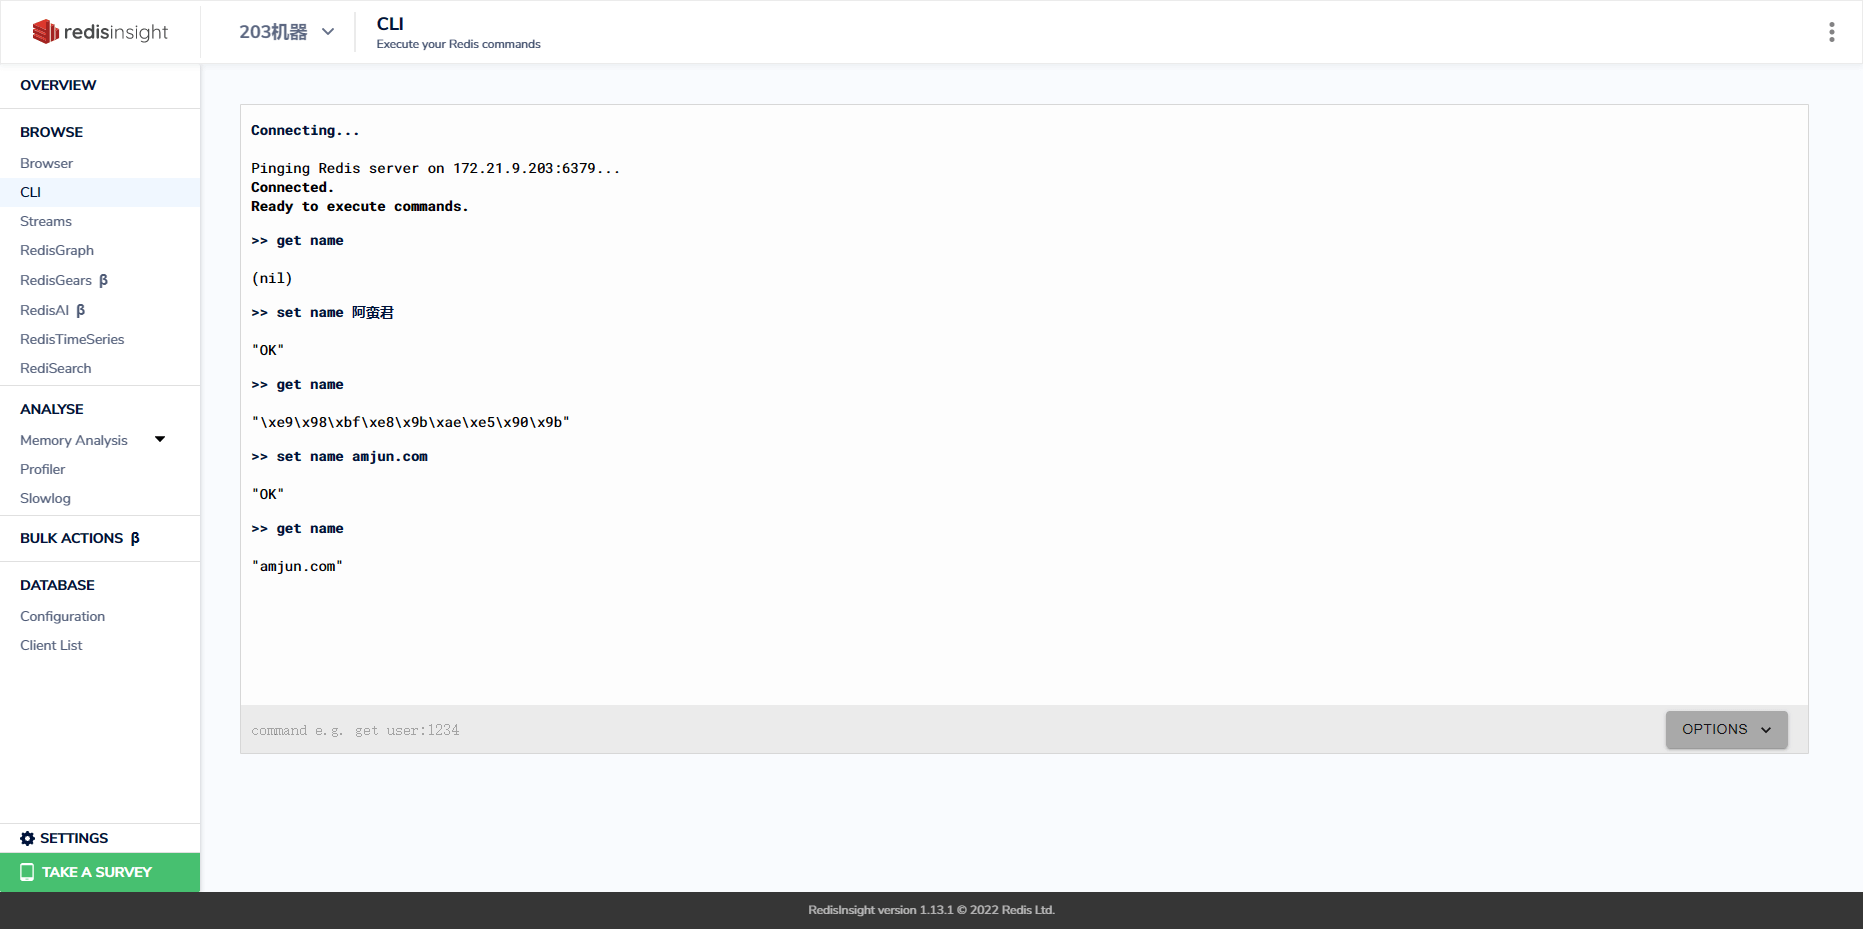Screen dimensions: 1863x929
Task: Open the three-dot overflow menu
Action: coord(1832,31)
